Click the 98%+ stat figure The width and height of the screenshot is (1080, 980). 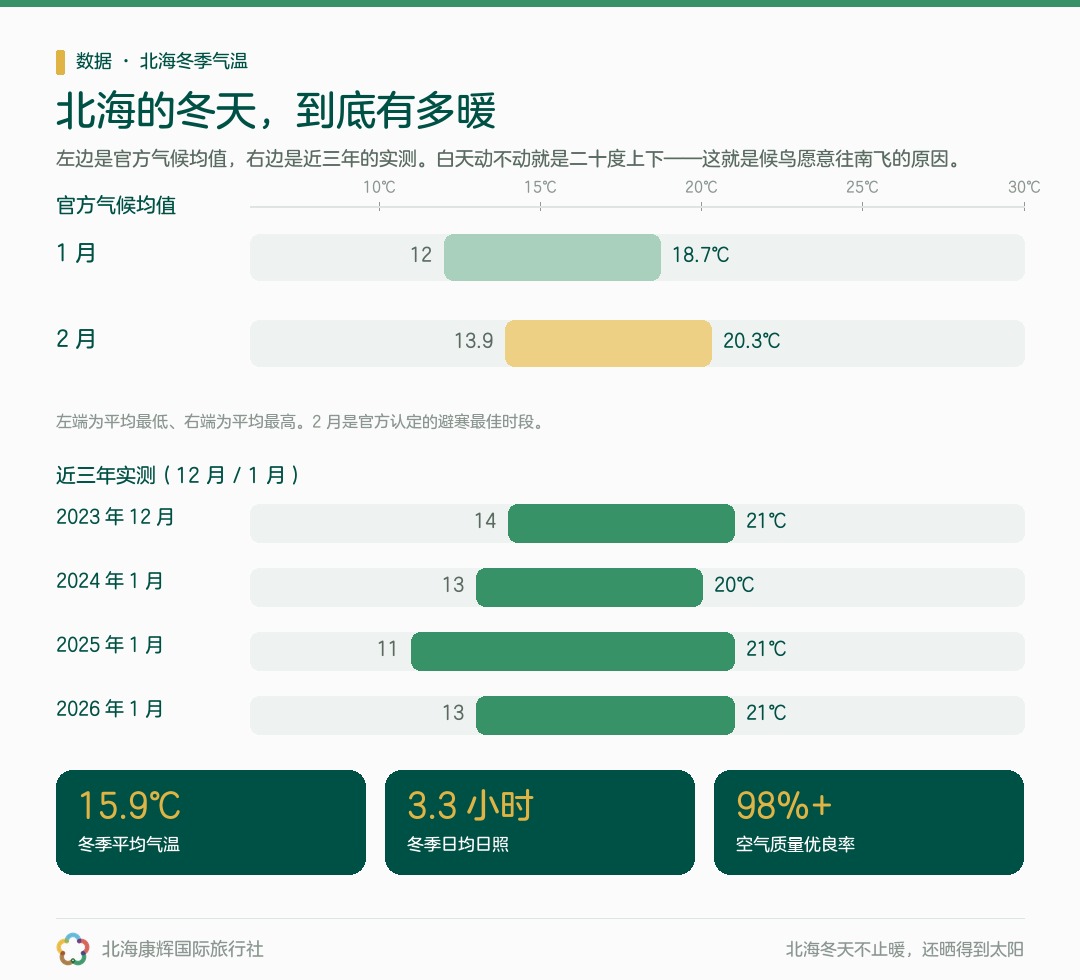click(784, 806)
